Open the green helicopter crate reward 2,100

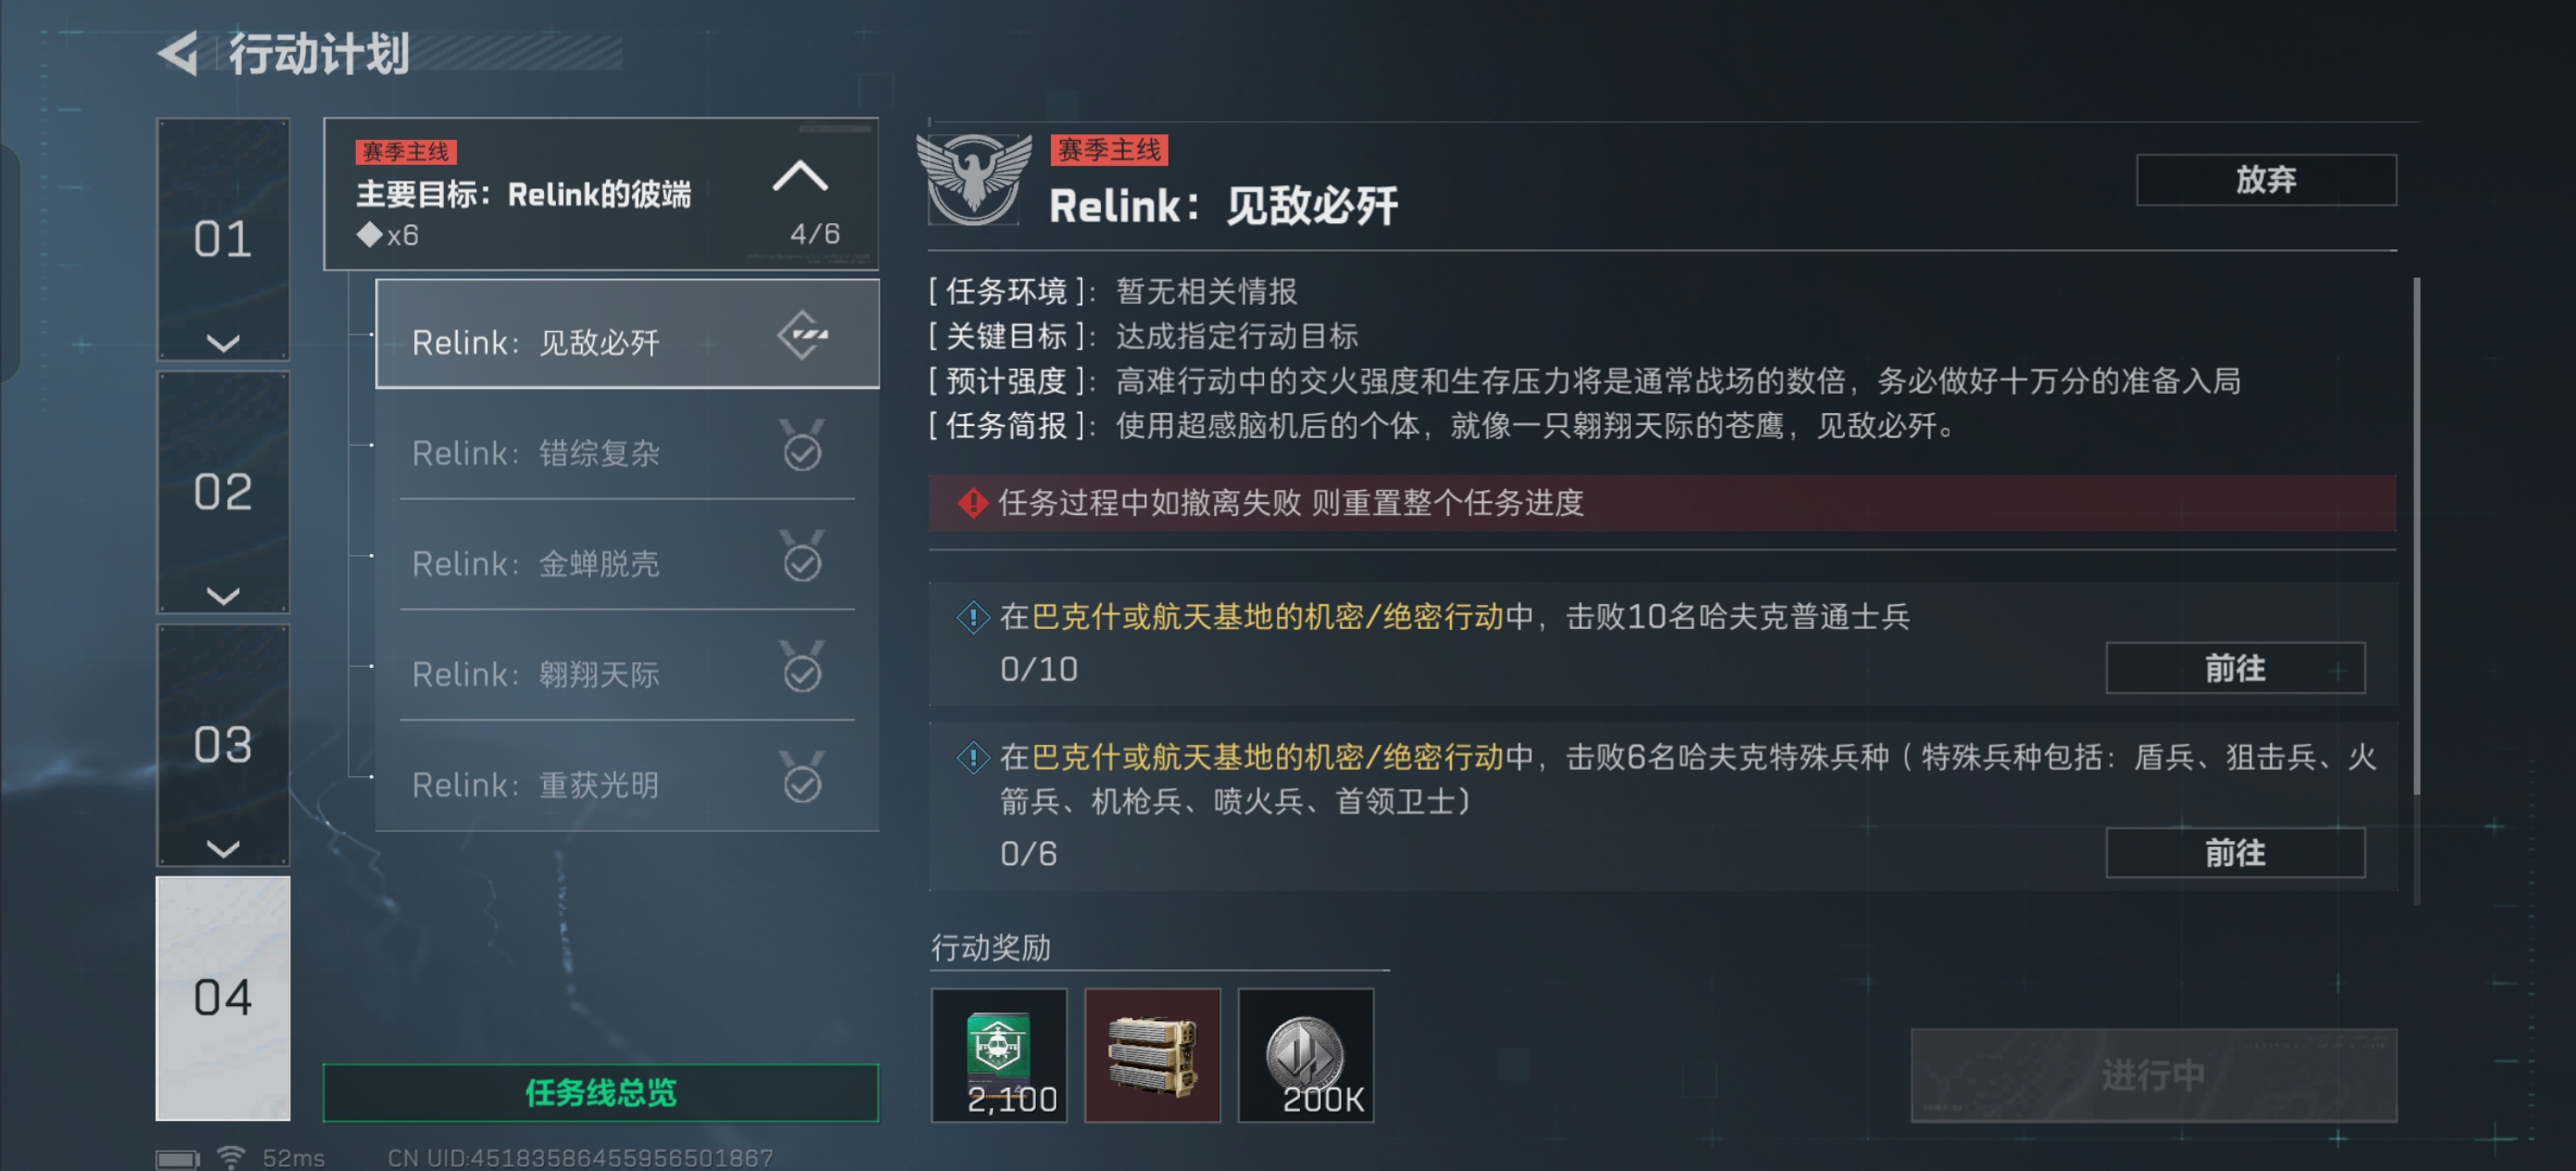(999, 1055)
